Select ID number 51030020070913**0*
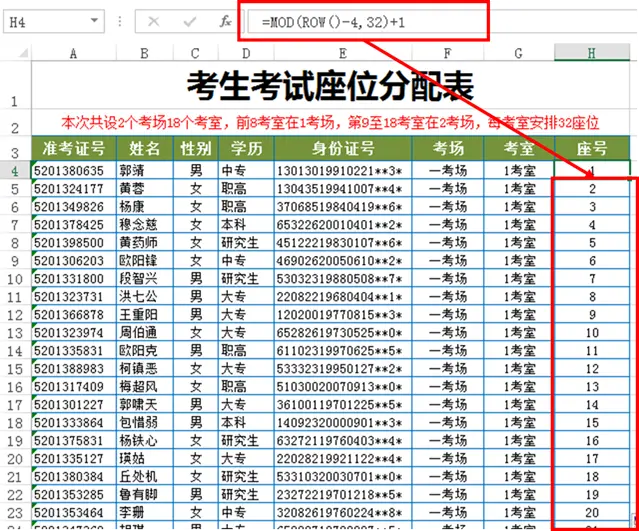This screenshot has height=531, width=639. (x=343, y=386)
